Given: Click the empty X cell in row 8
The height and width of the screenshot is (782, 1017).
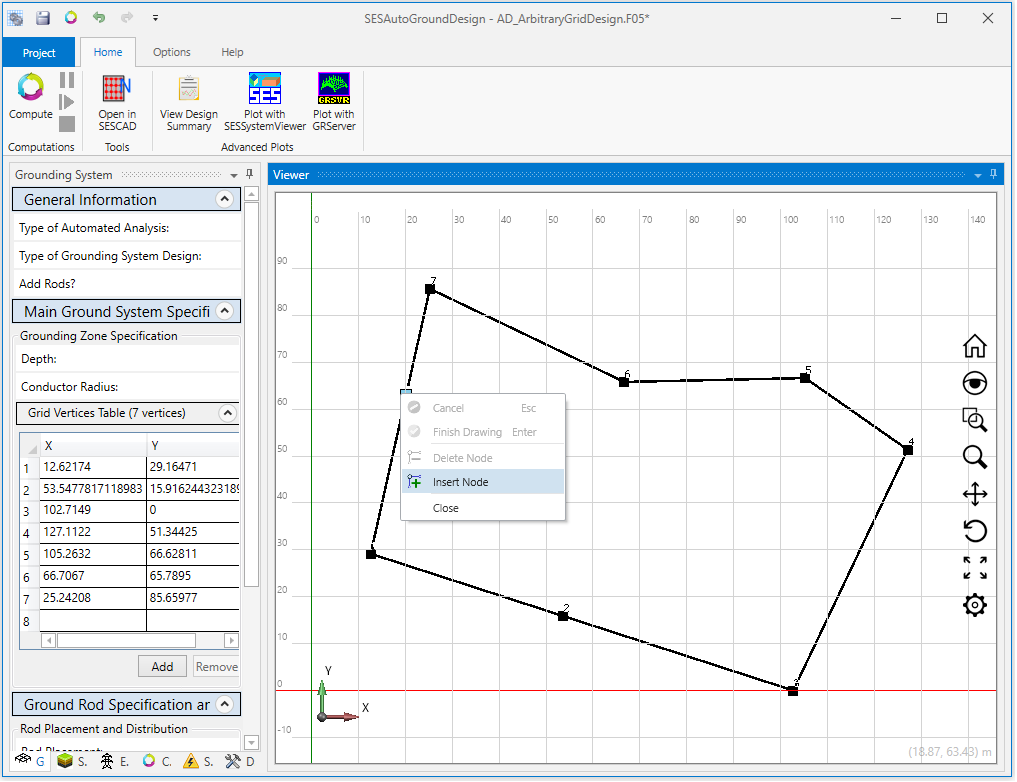Looking at the screenshot, I should (93, 621).
